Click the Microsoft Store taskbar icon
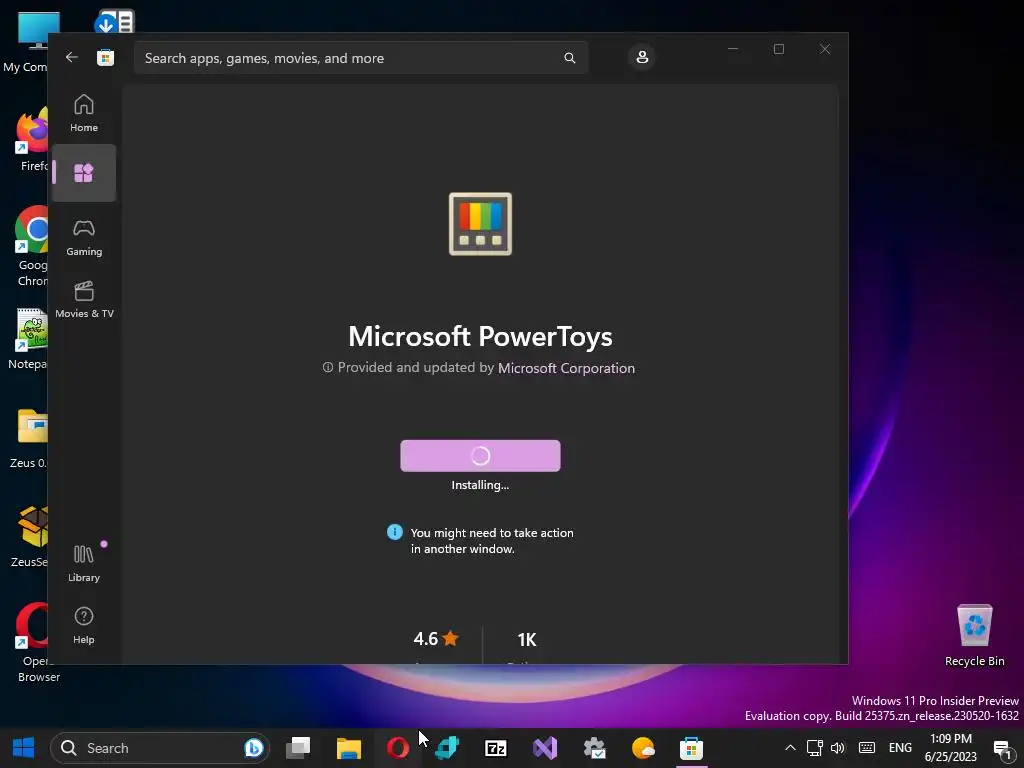 pos(692,748)
